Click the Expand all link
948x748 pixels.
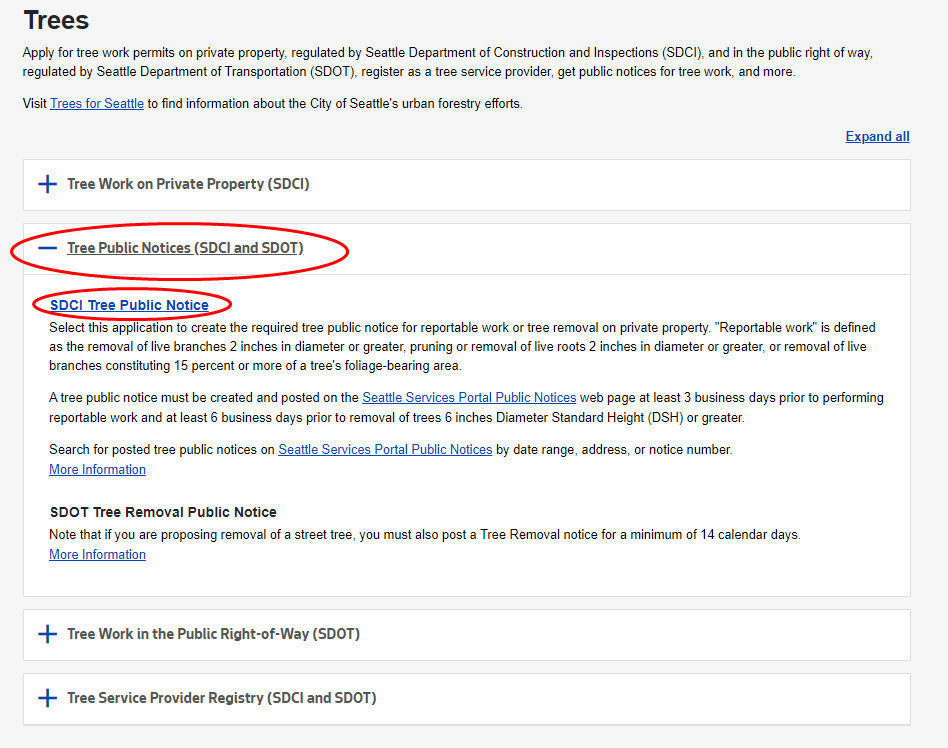(877, 136)
